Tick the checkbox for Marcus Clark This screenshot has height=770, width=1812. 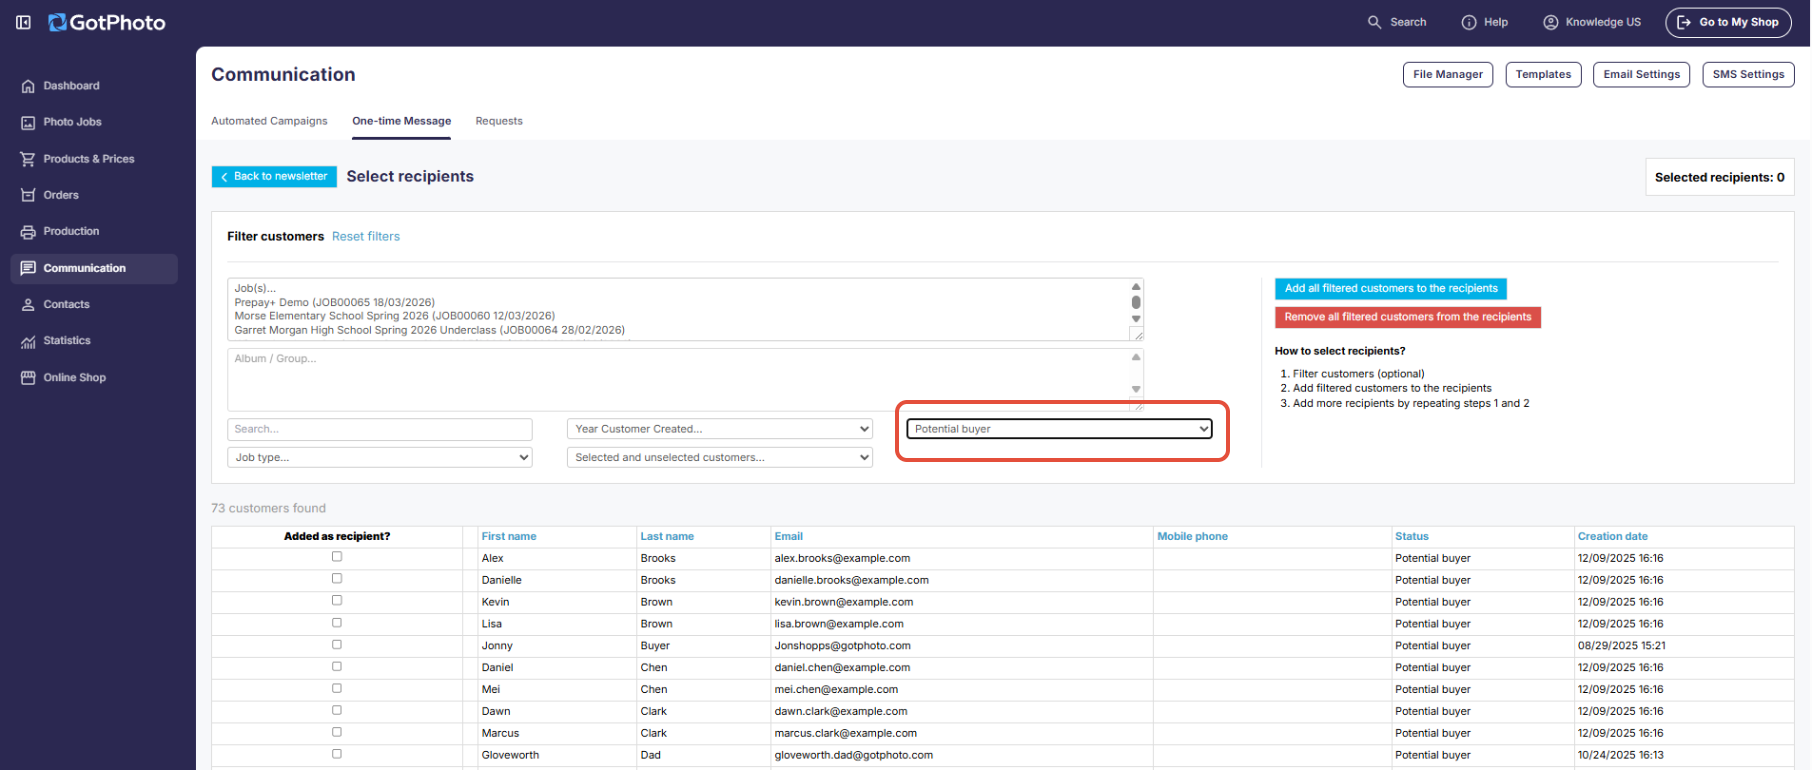pos(337,732)
